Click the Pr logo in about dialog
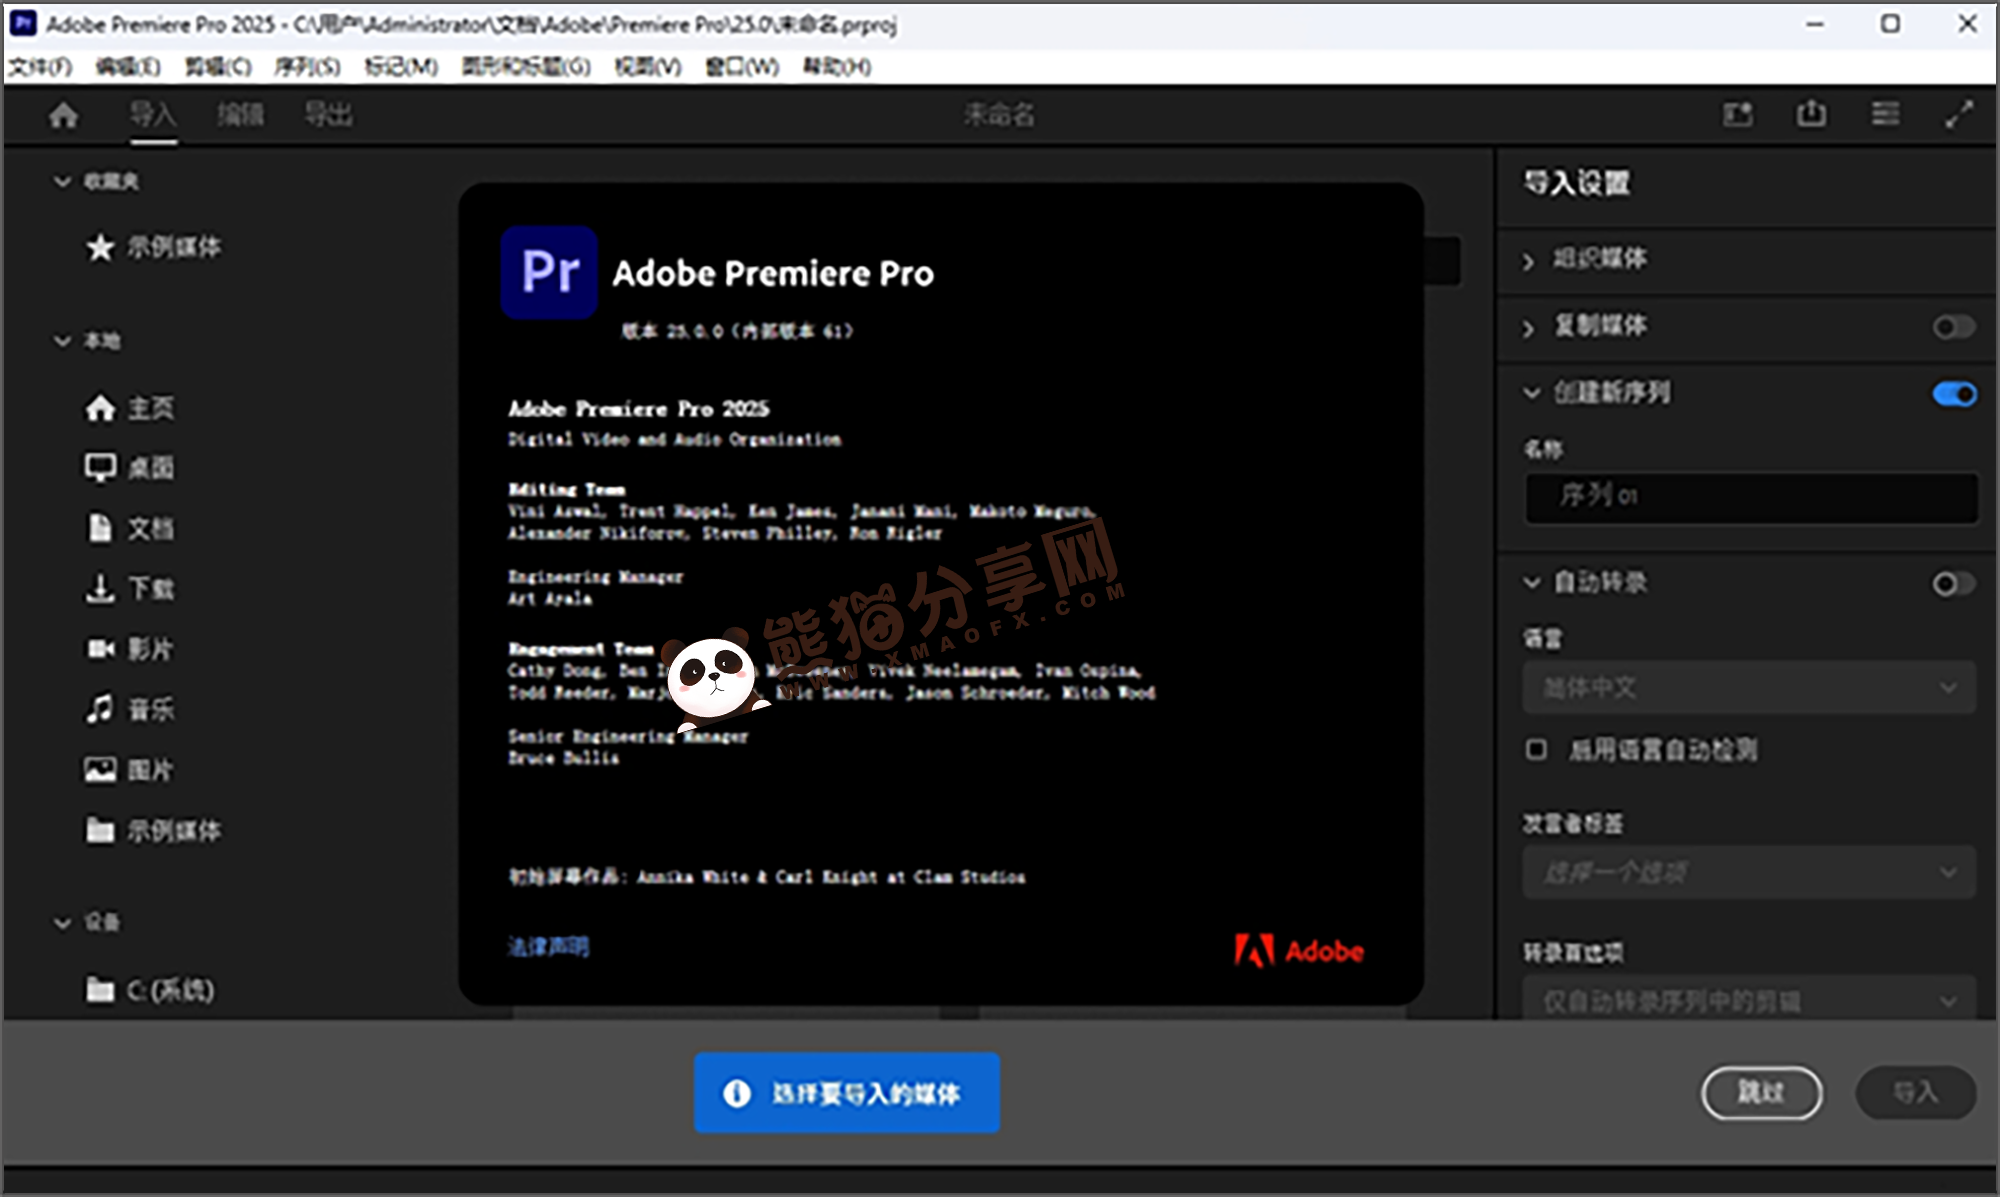This screenshot has height=1197, width=2000. pyautogui.click(x=549, y=272)
